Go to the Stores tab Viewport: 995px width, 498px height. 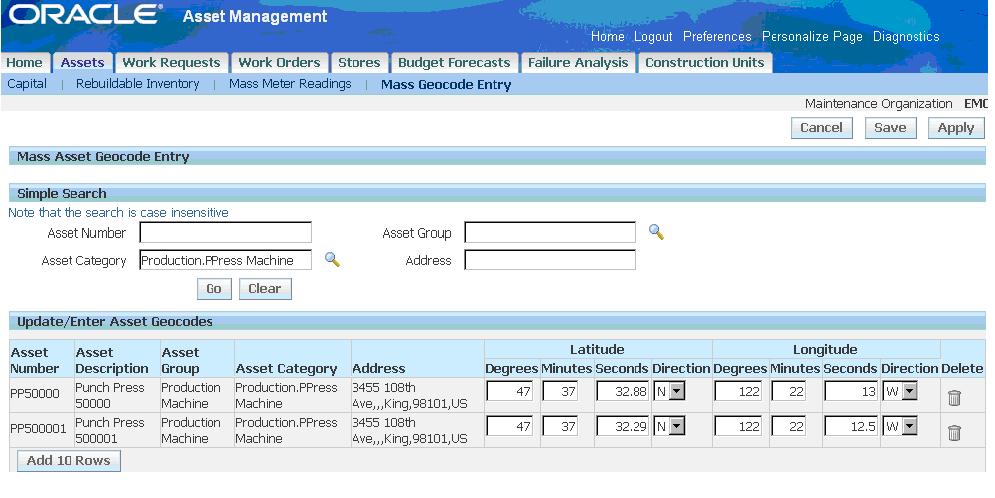tap(359, 63)
